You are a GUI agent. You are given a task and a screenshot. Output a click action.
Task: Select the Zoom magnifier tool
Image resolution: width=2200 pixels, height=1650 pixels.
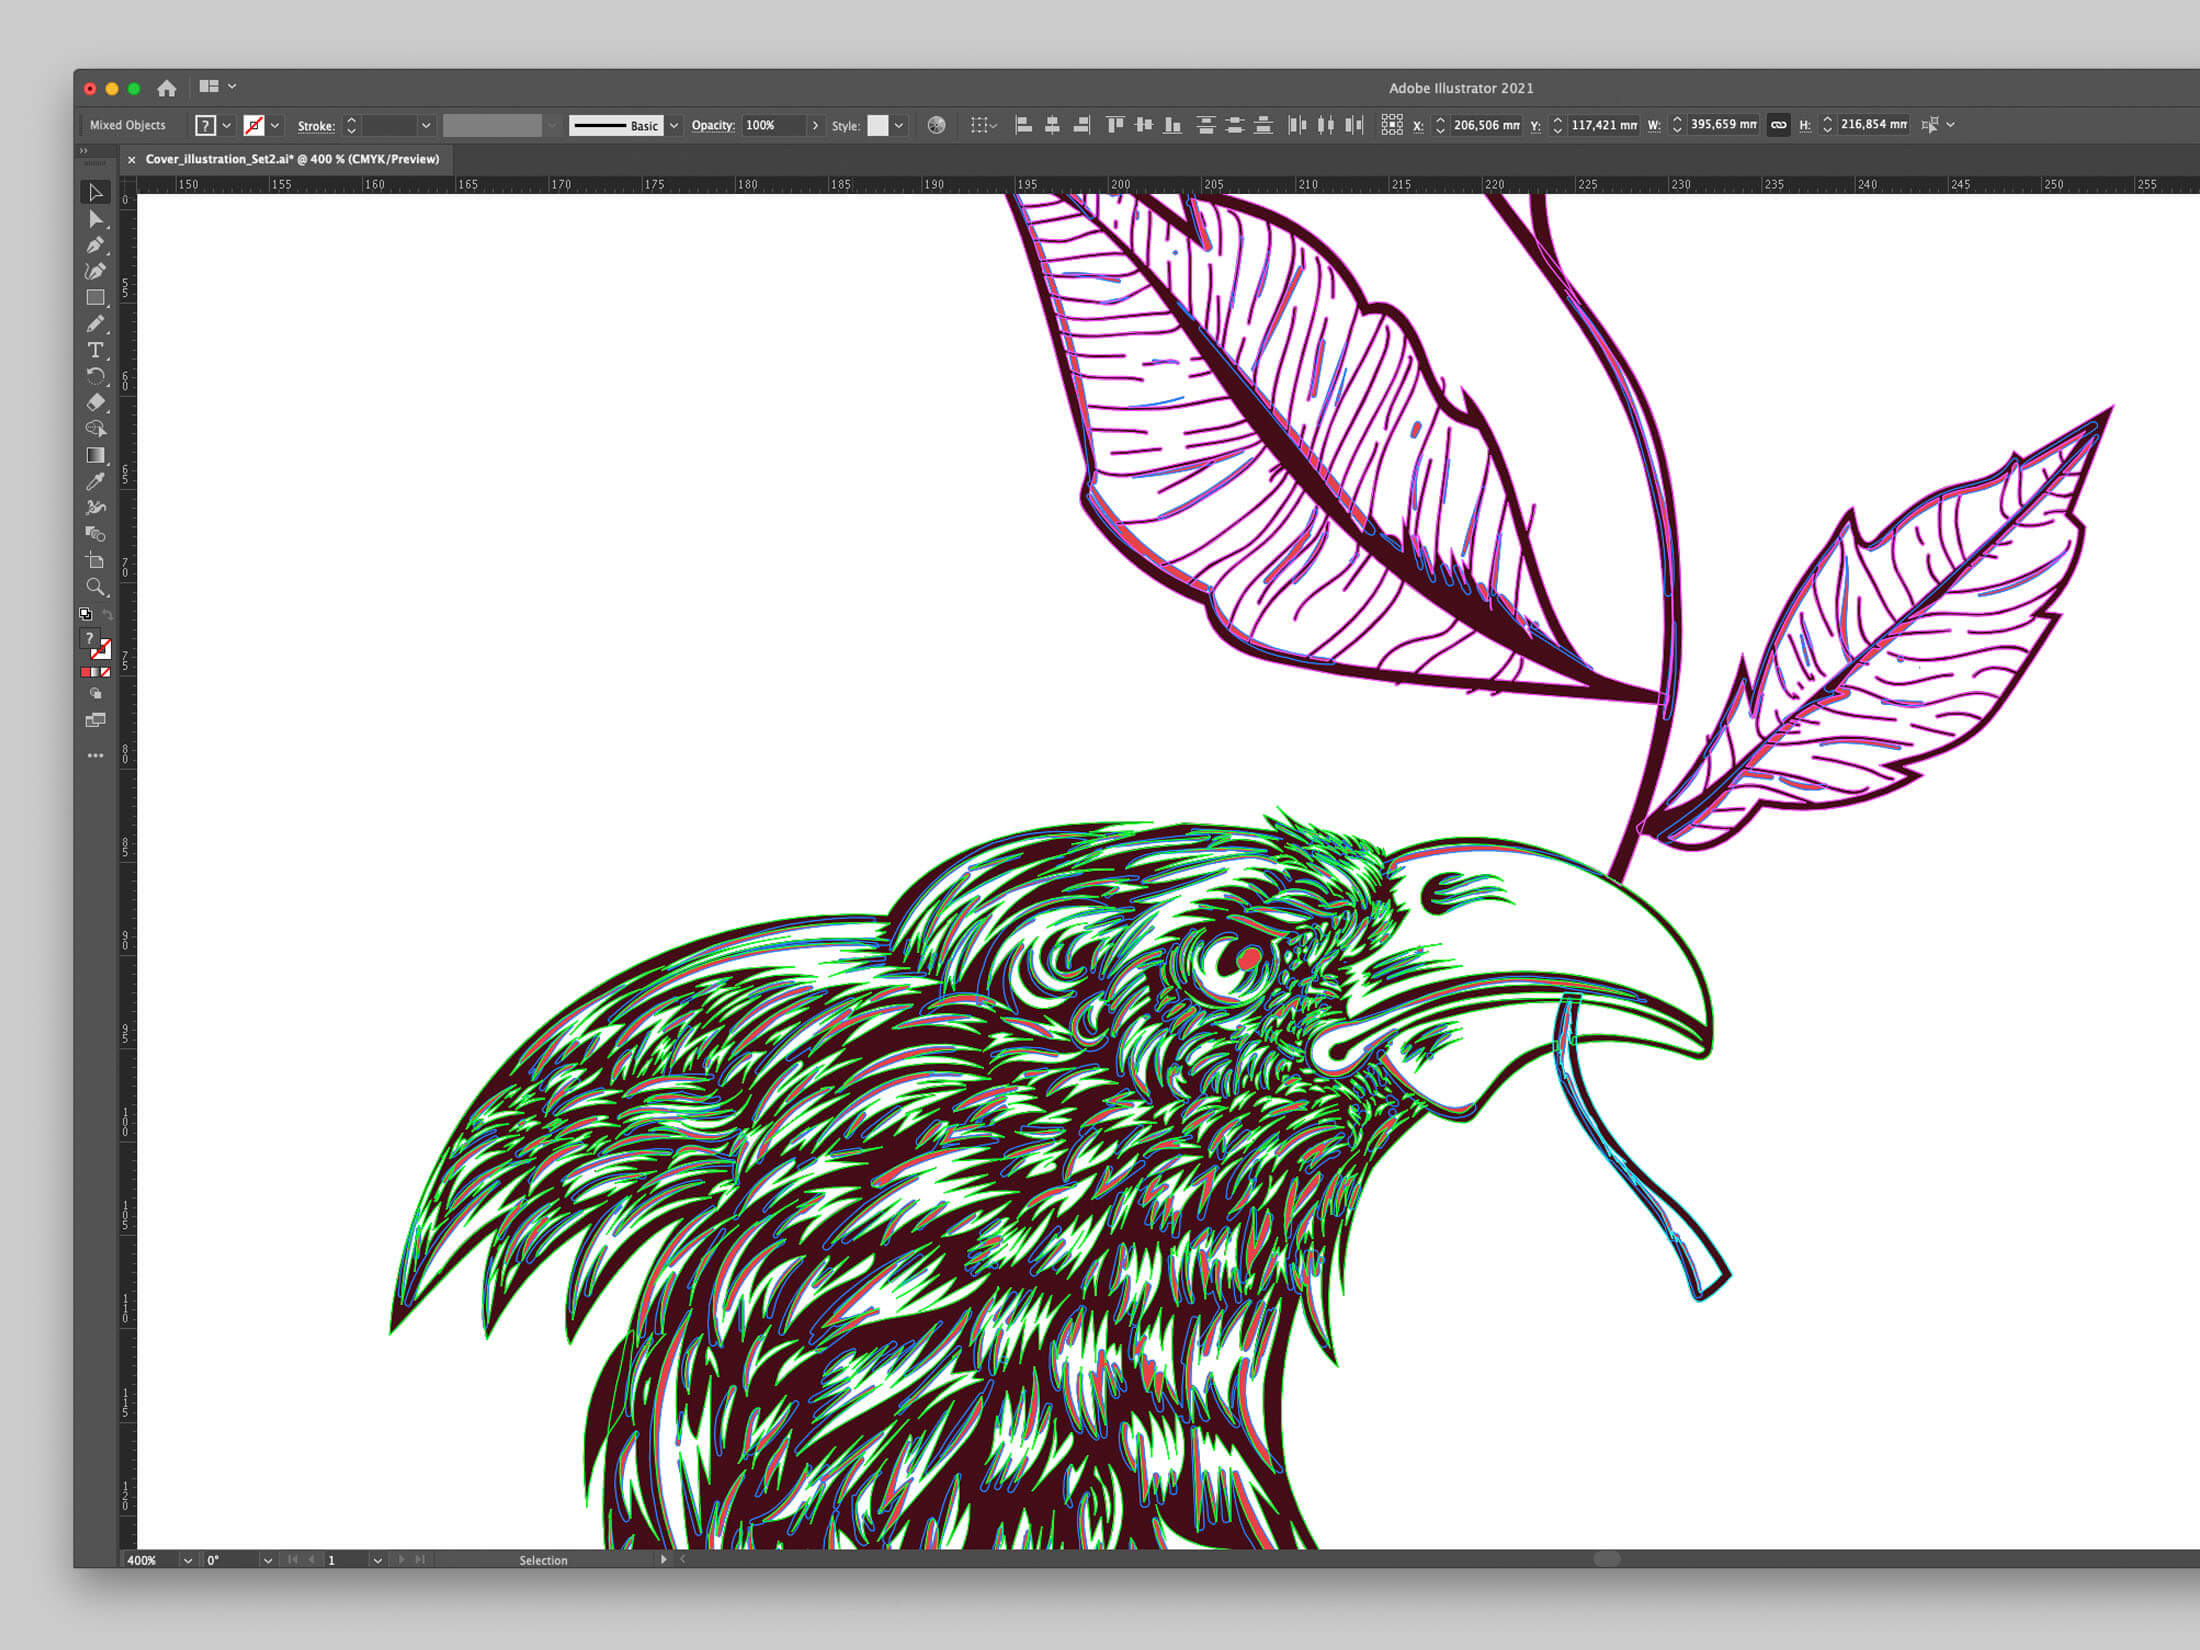click(96, 587)
